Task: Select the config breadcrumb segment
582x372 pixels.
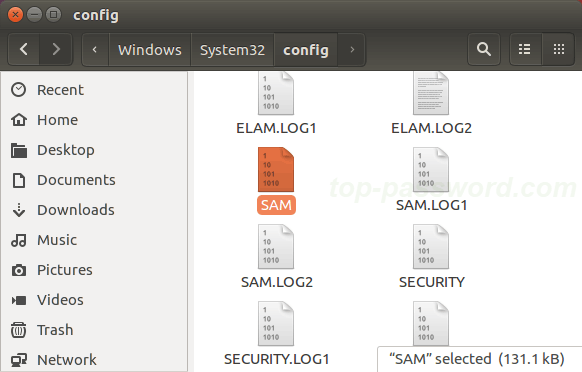Action: tap(306, 49)
